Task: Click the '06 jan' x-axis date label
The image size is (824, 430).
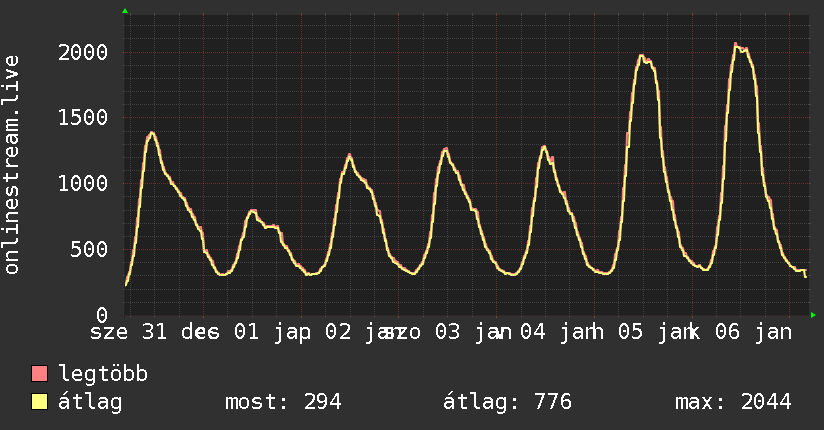Action: pos(753,332)
